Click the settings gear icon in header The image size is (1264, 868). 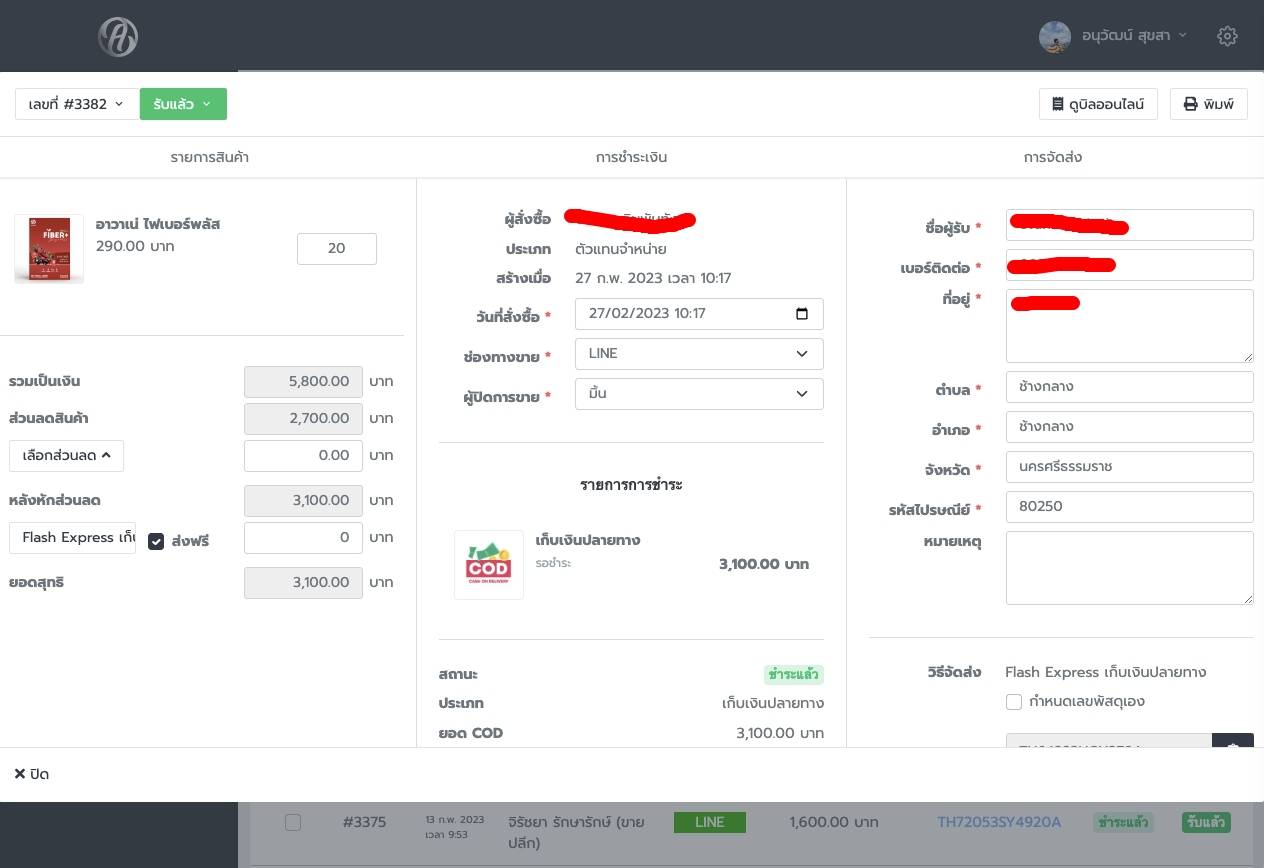[x=1227, y=36]
